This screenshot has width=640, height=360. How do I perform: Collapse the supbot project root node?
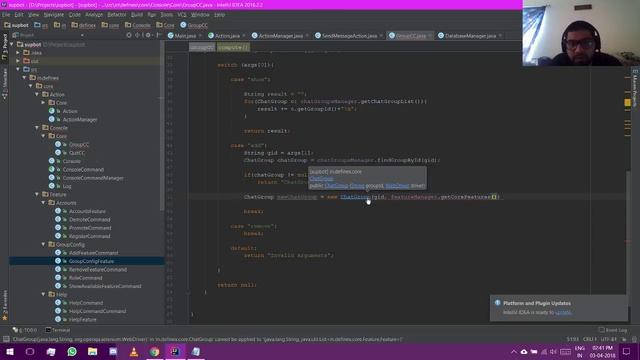pos(12,44)
